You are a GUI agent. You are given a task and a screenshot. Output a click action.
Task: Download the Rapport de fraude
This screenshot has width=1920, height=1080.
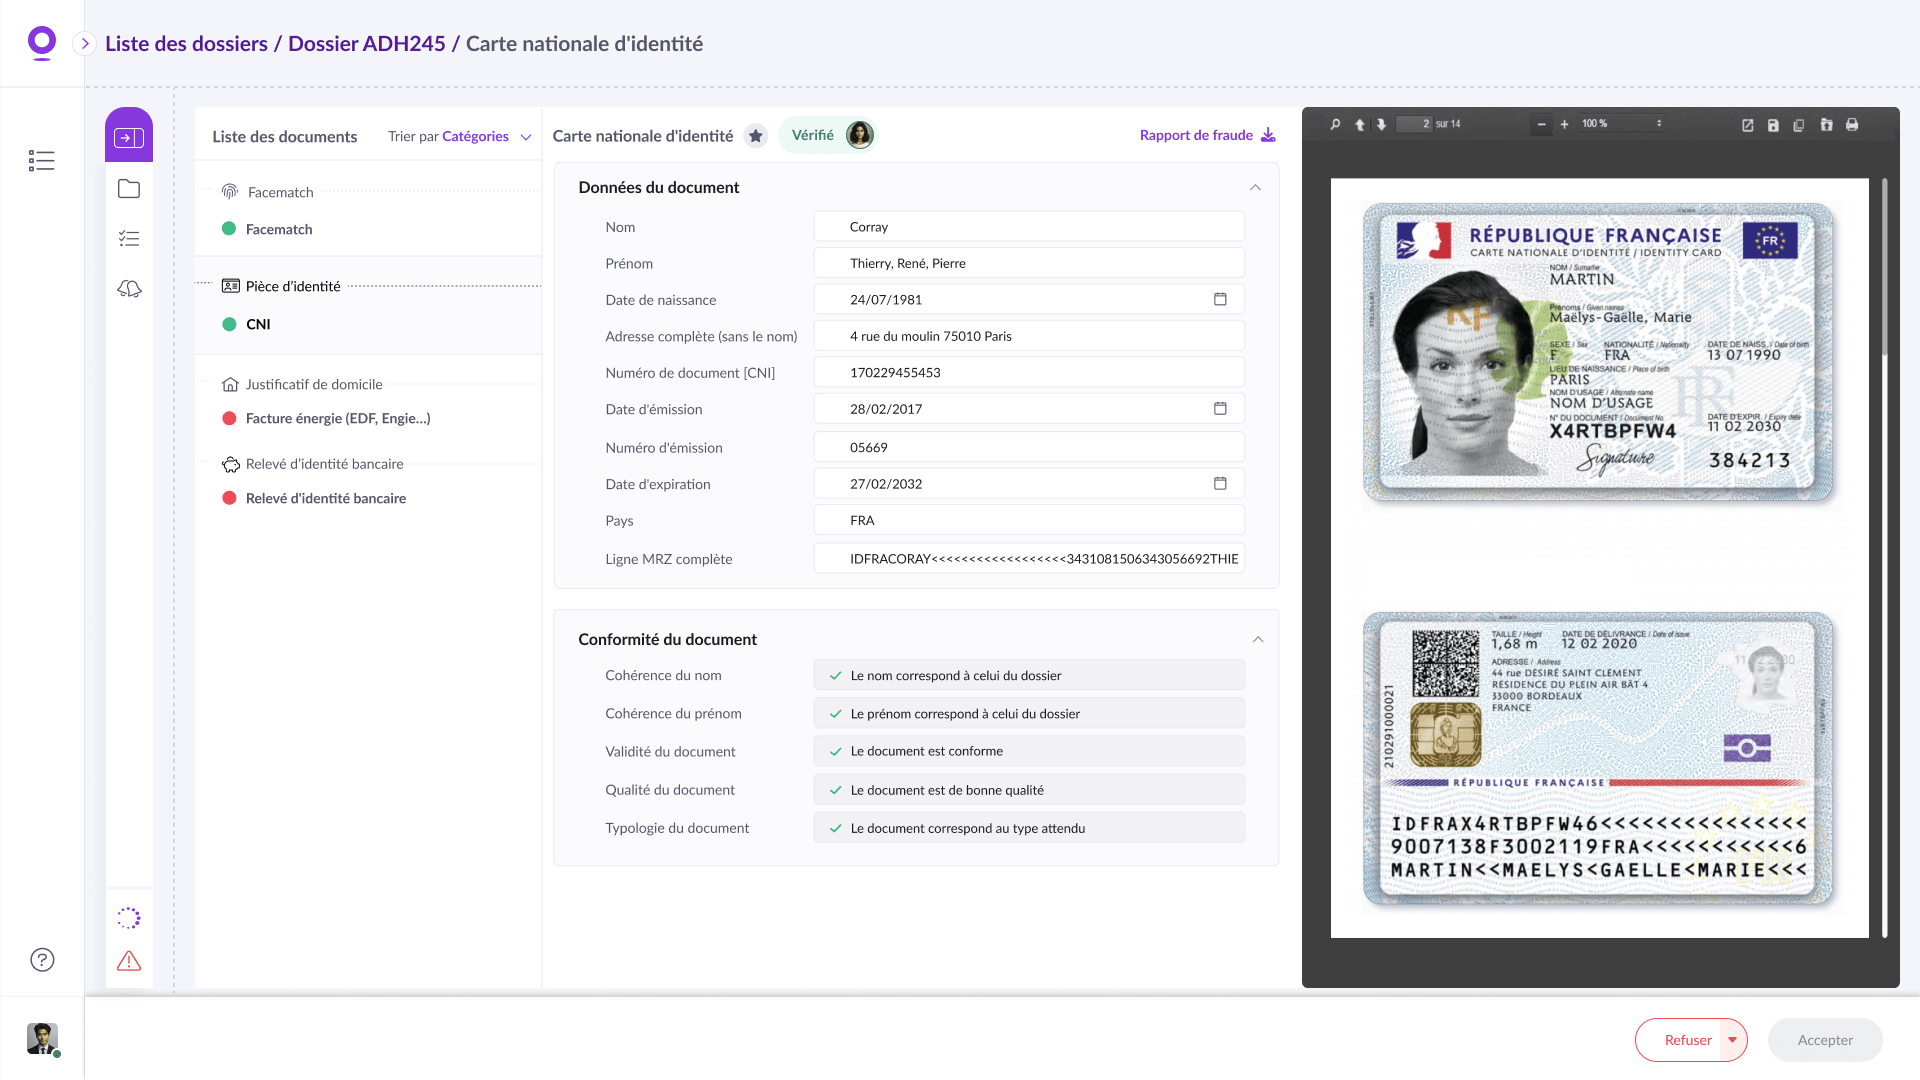pyautogui.click(x=1207, y=135)
